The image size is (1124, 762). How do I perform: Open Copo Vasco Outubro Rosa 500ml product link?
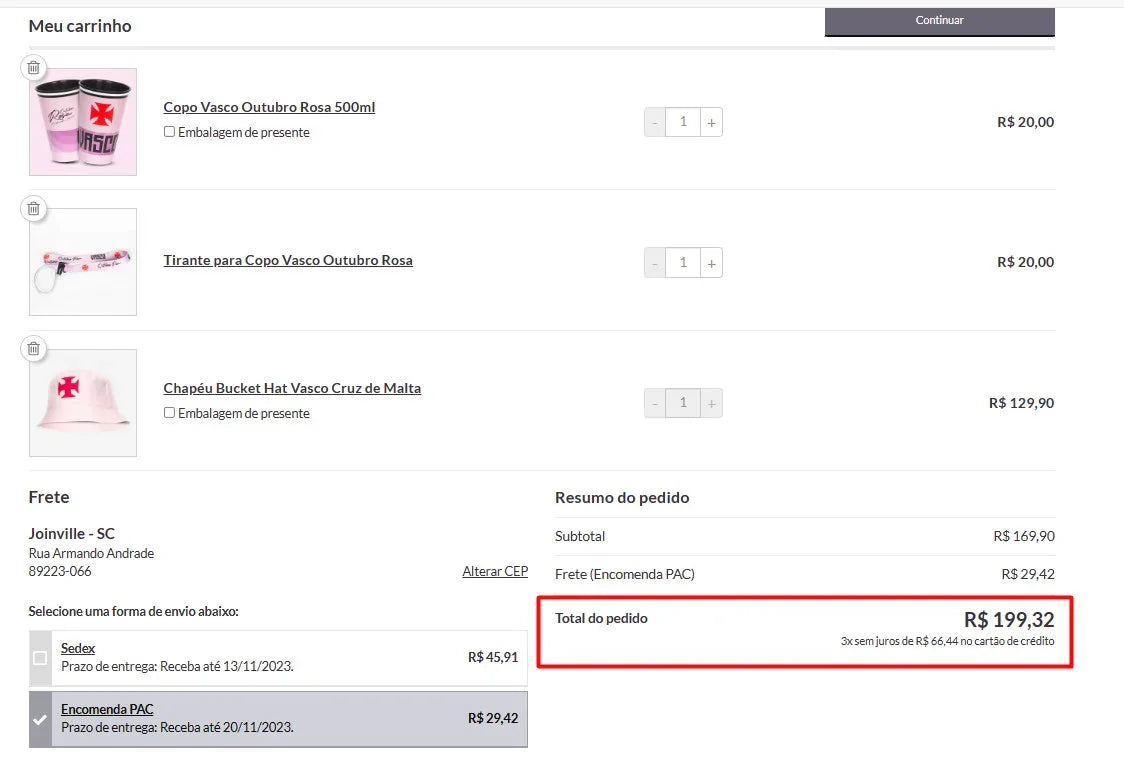coord(269,107)
